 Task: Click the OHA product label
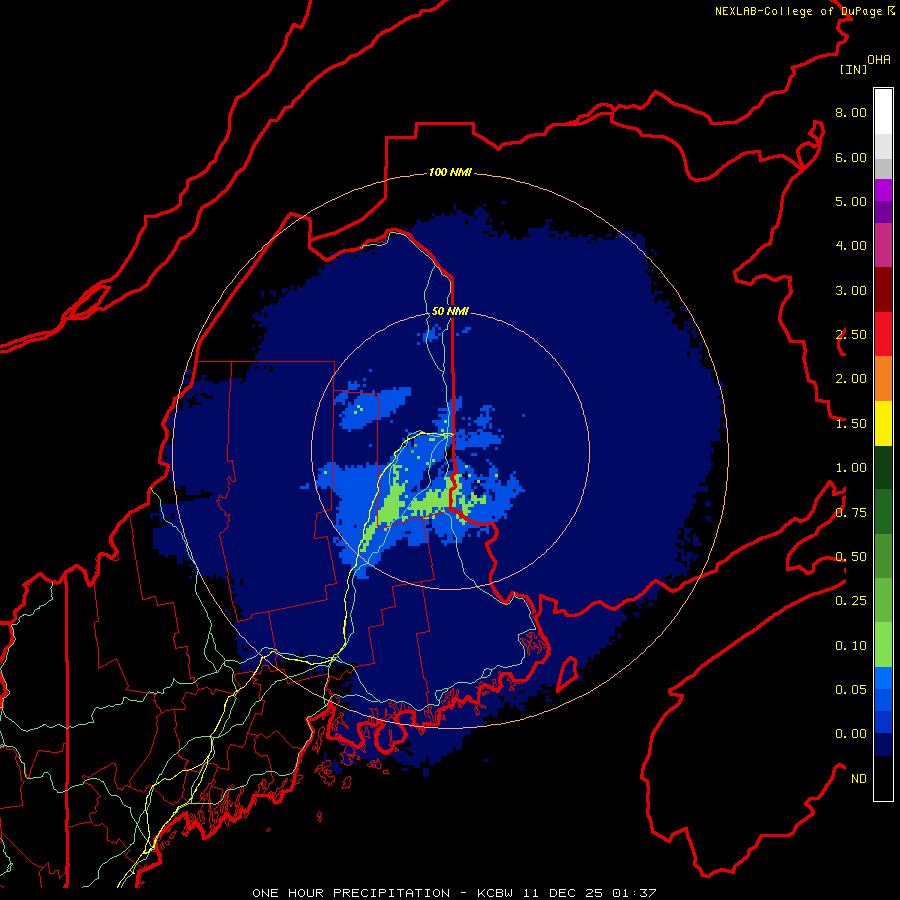click(879, 60)
